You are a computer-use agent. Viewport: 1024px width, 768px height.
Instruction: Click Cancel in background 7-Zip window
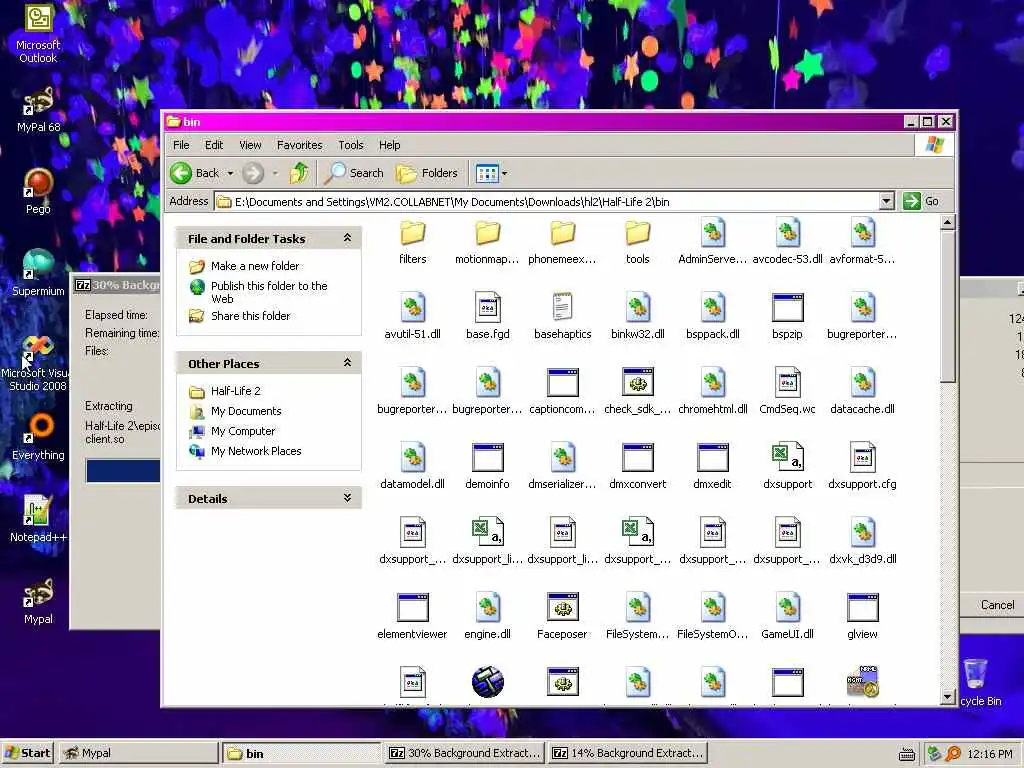(997, 605)
